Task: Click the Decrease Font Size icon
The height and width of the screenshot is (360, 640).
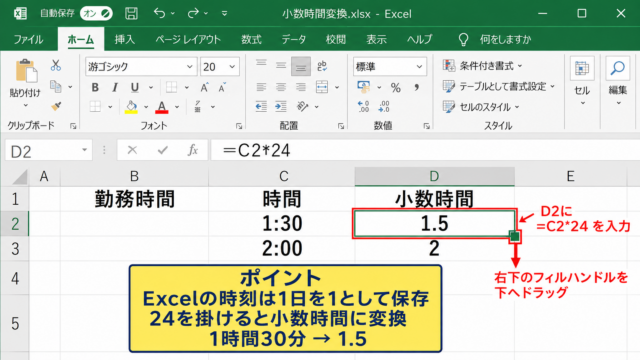Action: (222, 87)
